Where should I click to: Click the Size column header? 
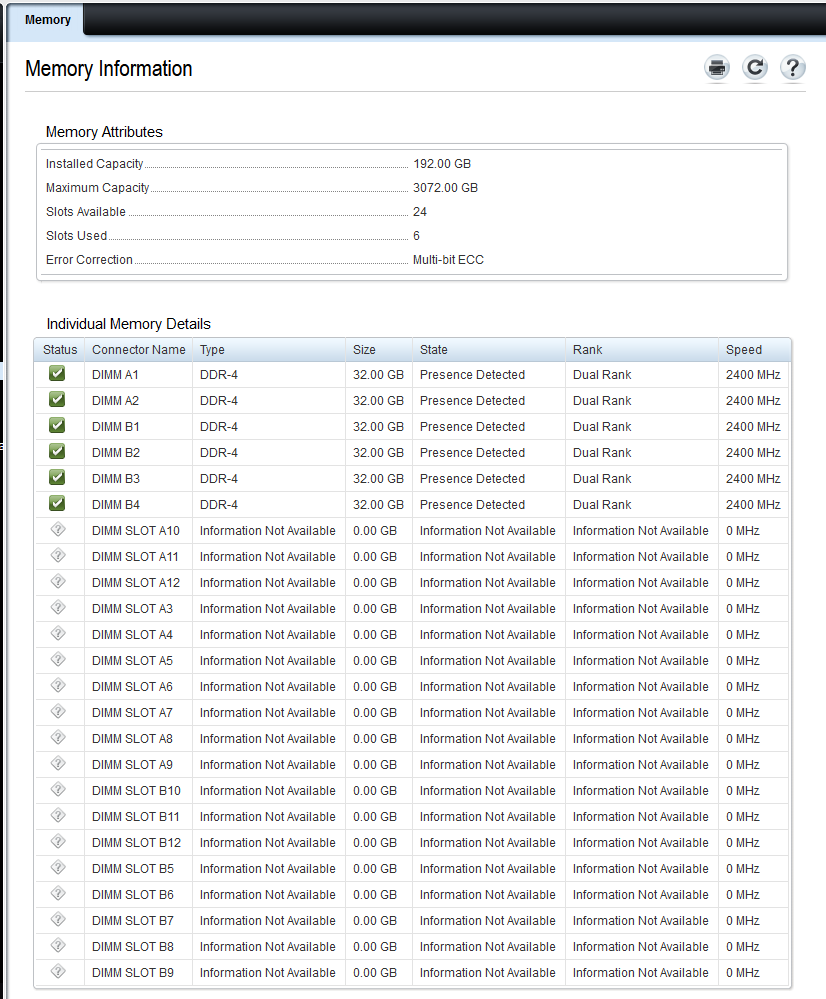click(364, 350)
